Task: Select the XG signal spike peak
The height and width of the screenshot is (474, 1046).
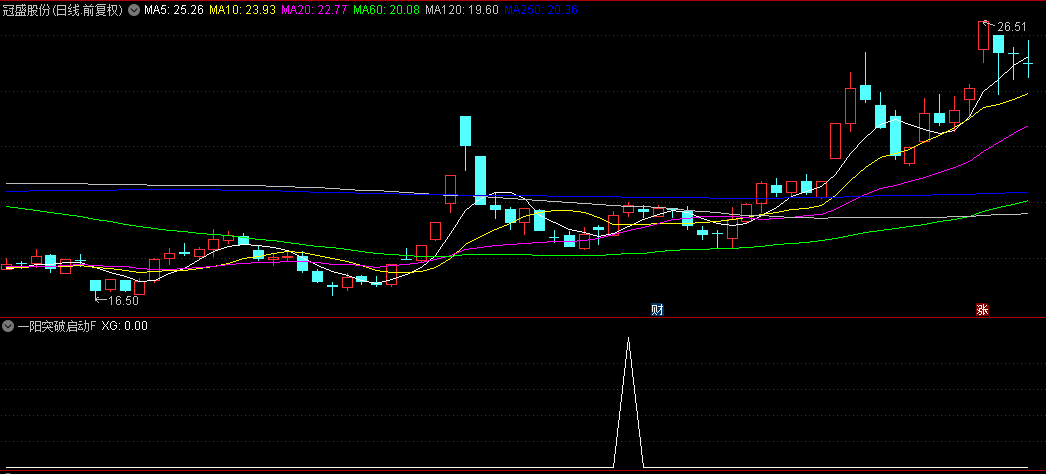Action: coord(628,339)
